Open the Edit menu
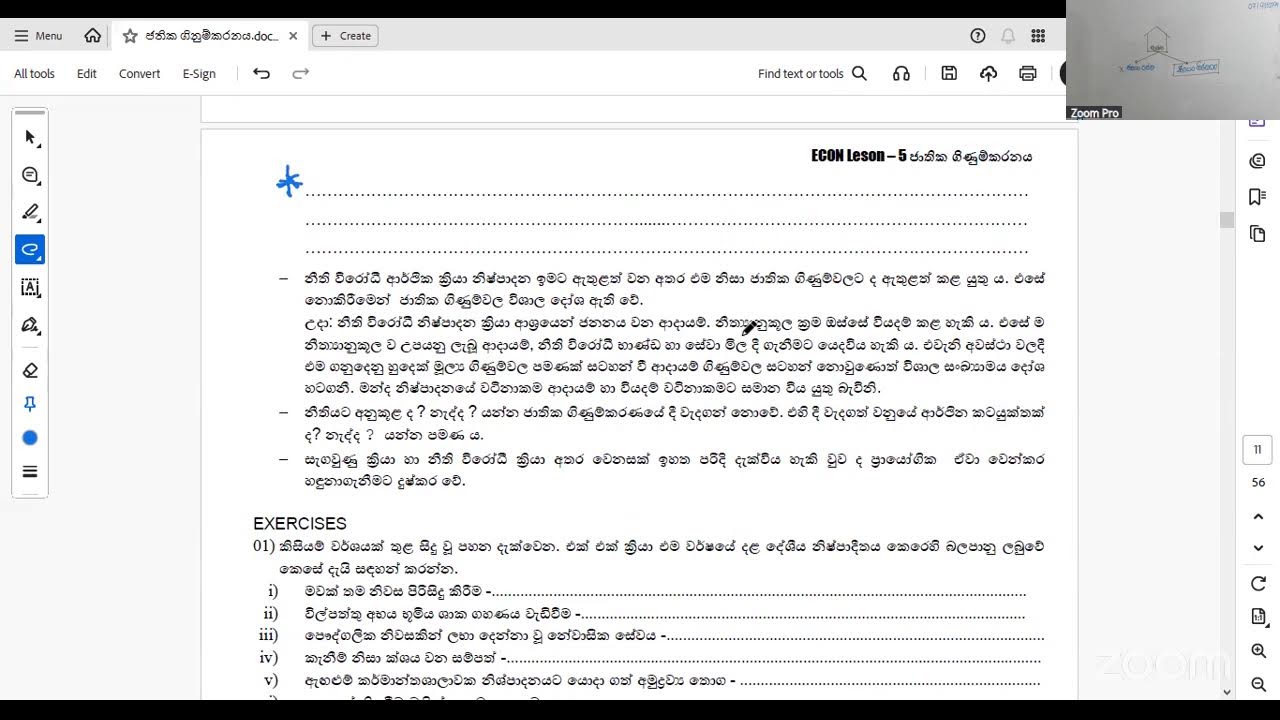1280x720 pixels. click(x=87, y=73)
